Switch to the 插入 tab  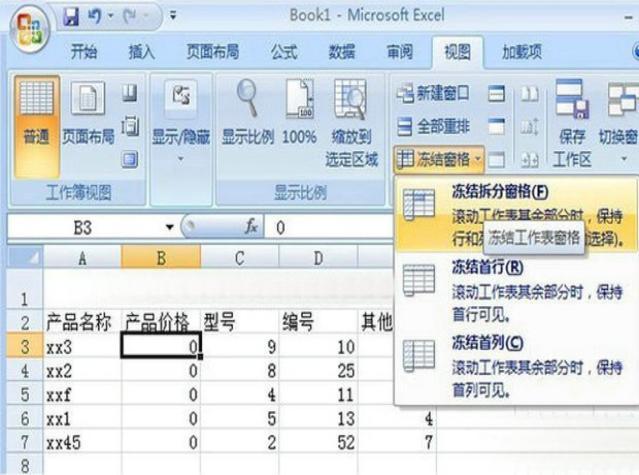[141, 52]
